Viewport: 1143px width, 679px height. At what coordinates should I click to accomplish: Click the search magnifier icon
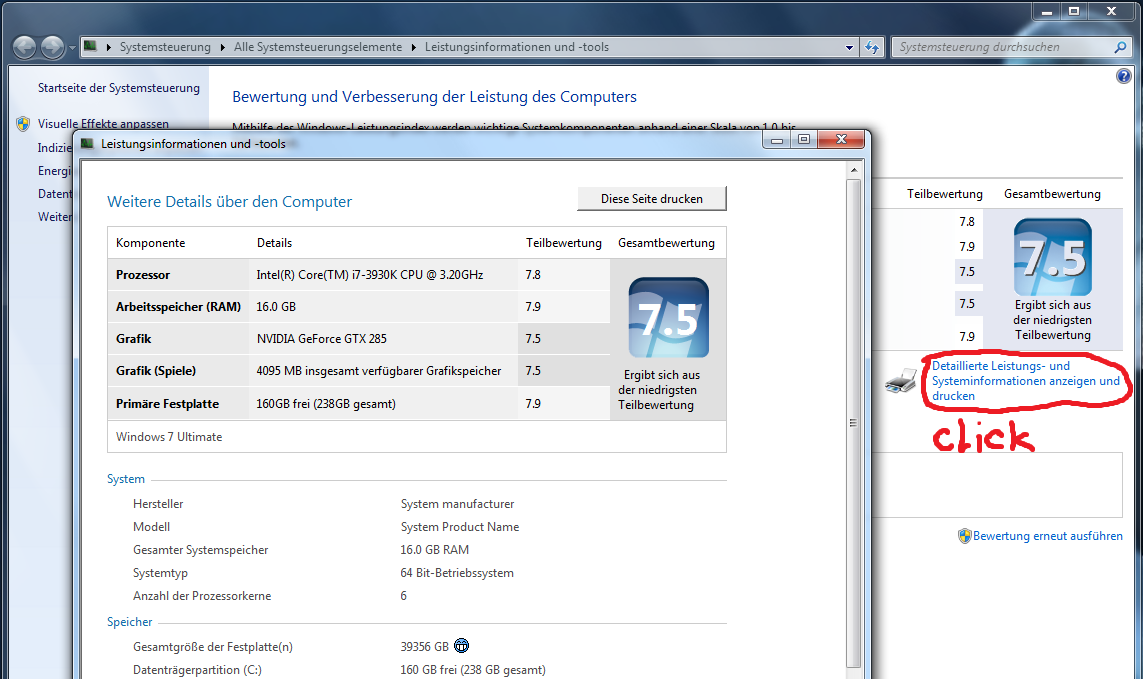1120,47
